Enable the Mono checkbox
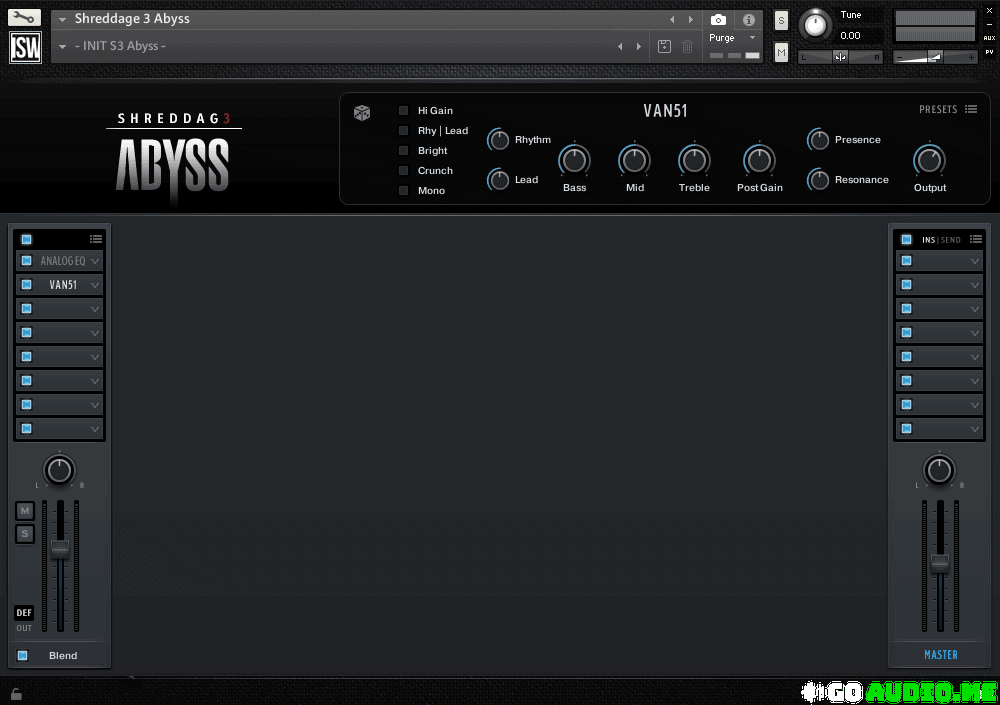Image resolution: width=1000 pixels, height=705 pixels. [x=404, y=191]
